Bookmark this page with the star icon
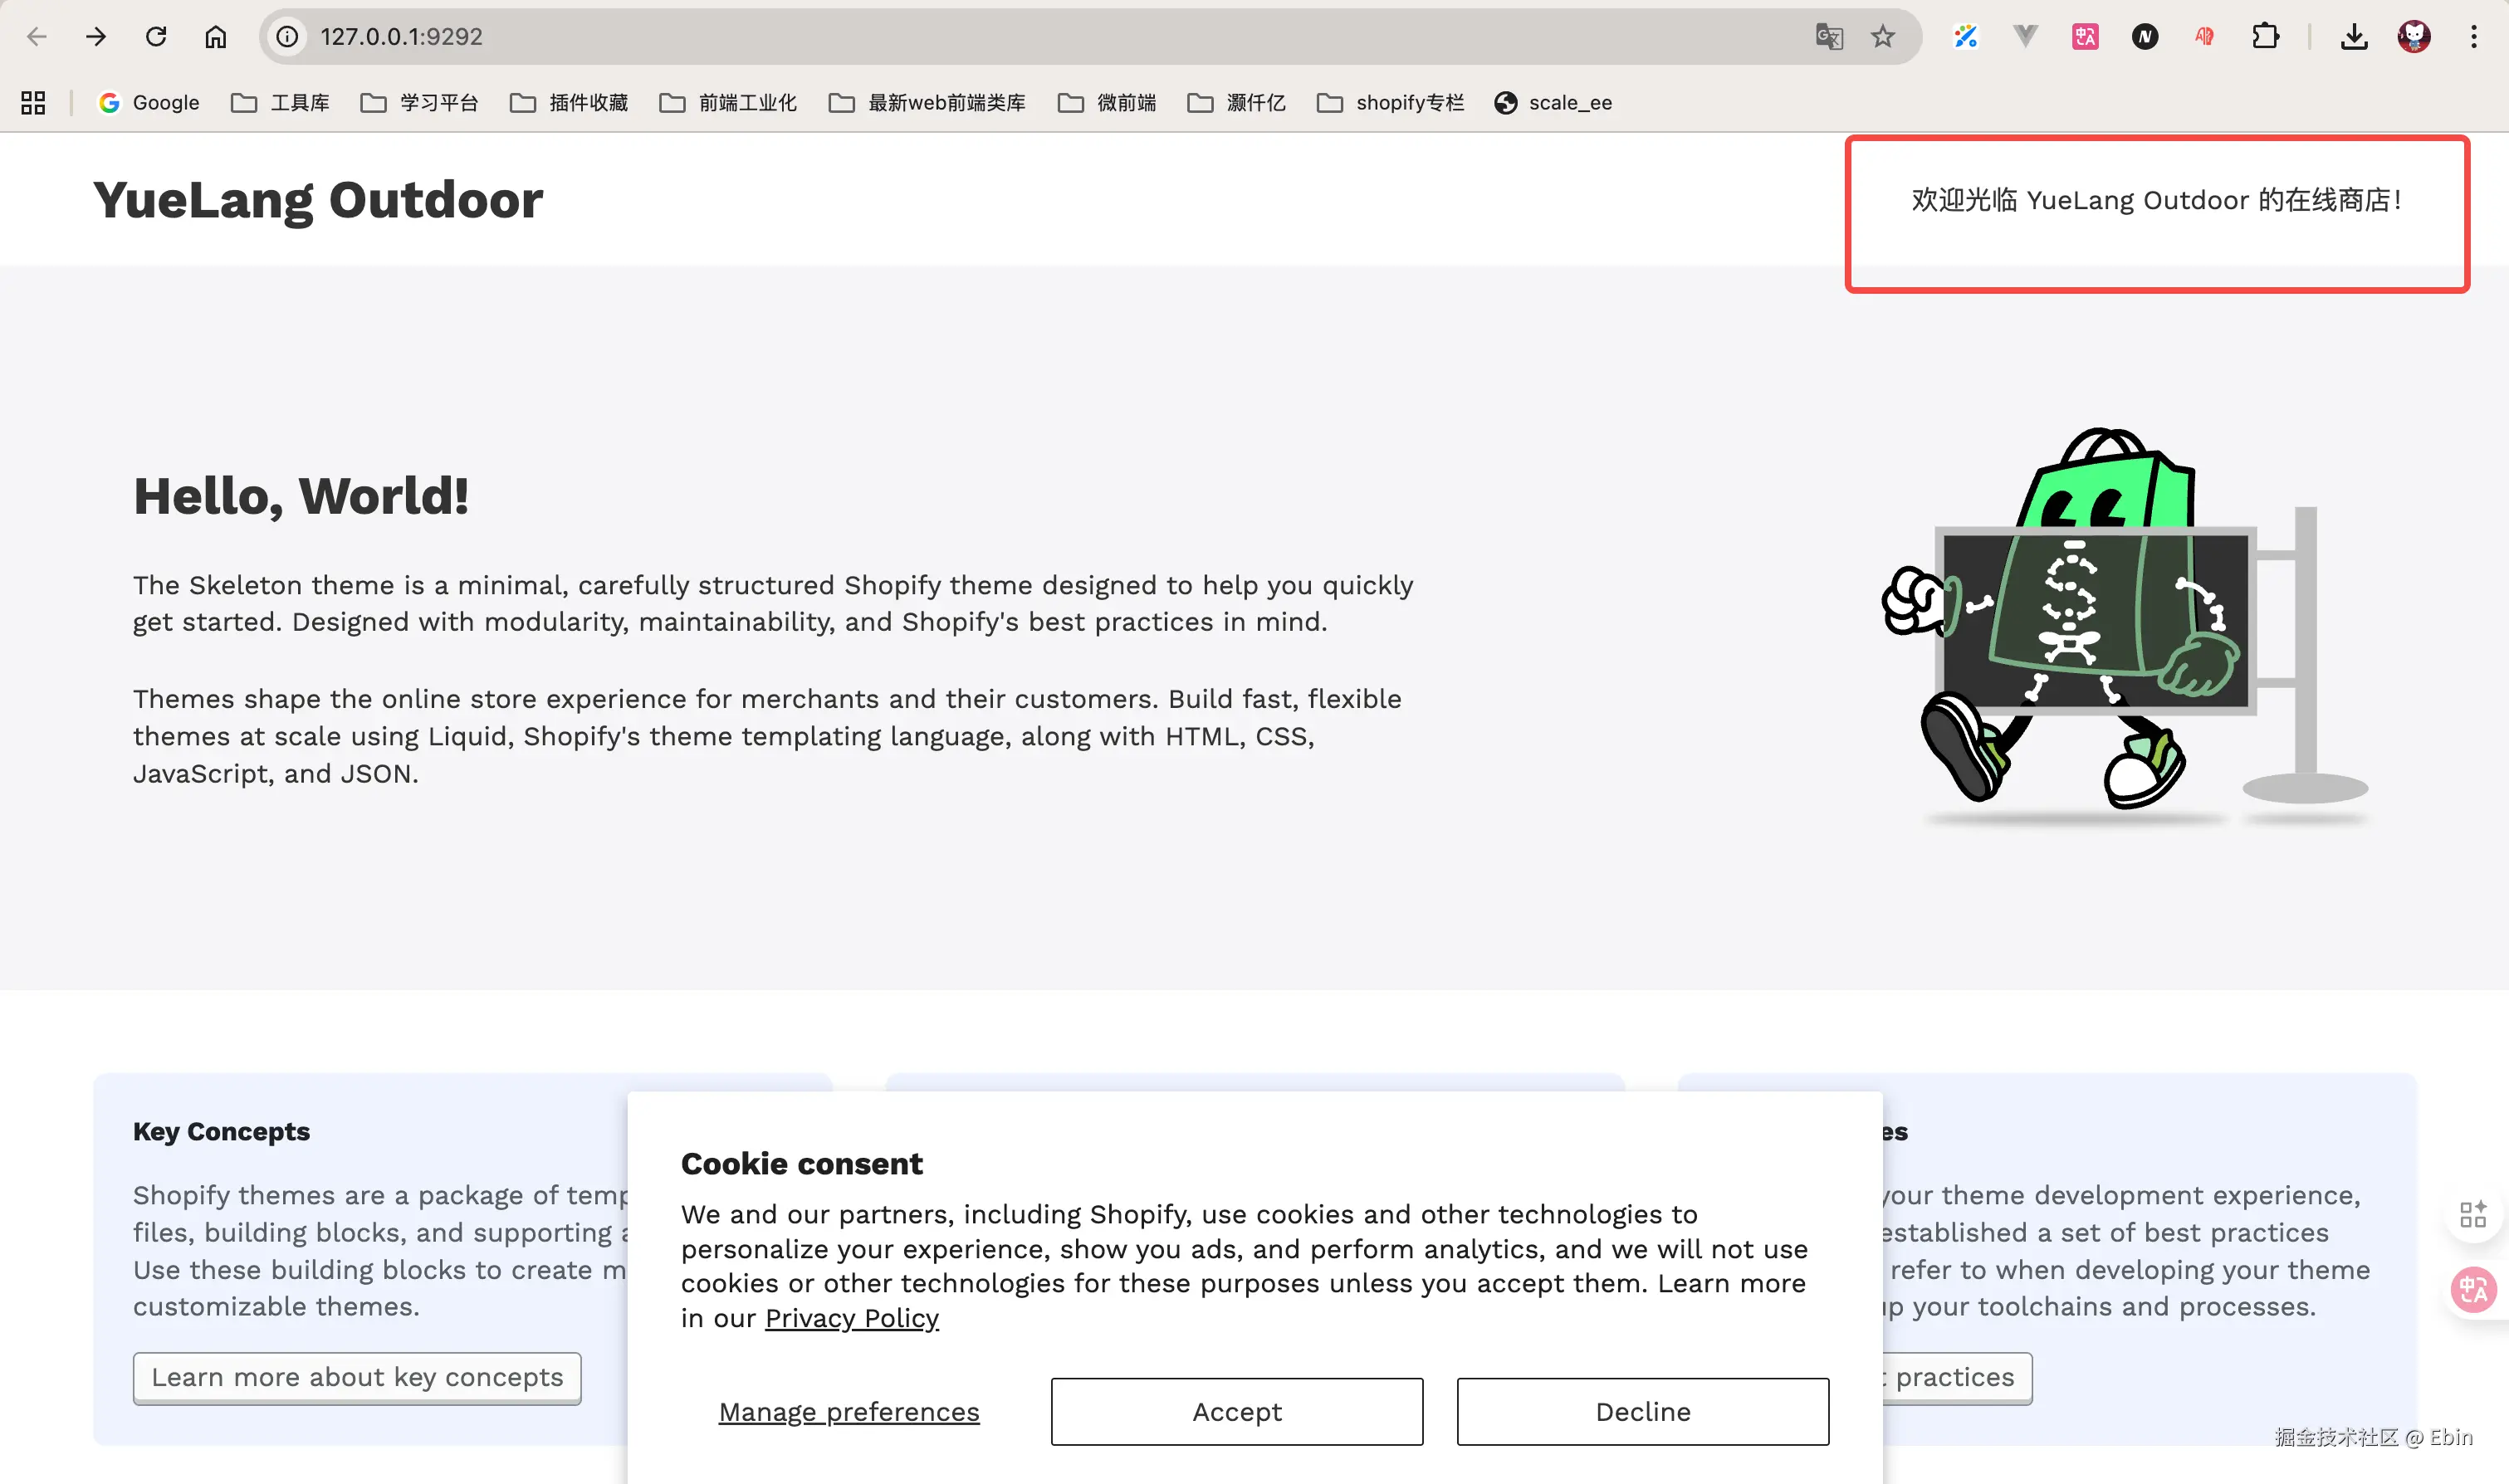Screen dimensions: 2509x1484 (x=1883, y=37)
